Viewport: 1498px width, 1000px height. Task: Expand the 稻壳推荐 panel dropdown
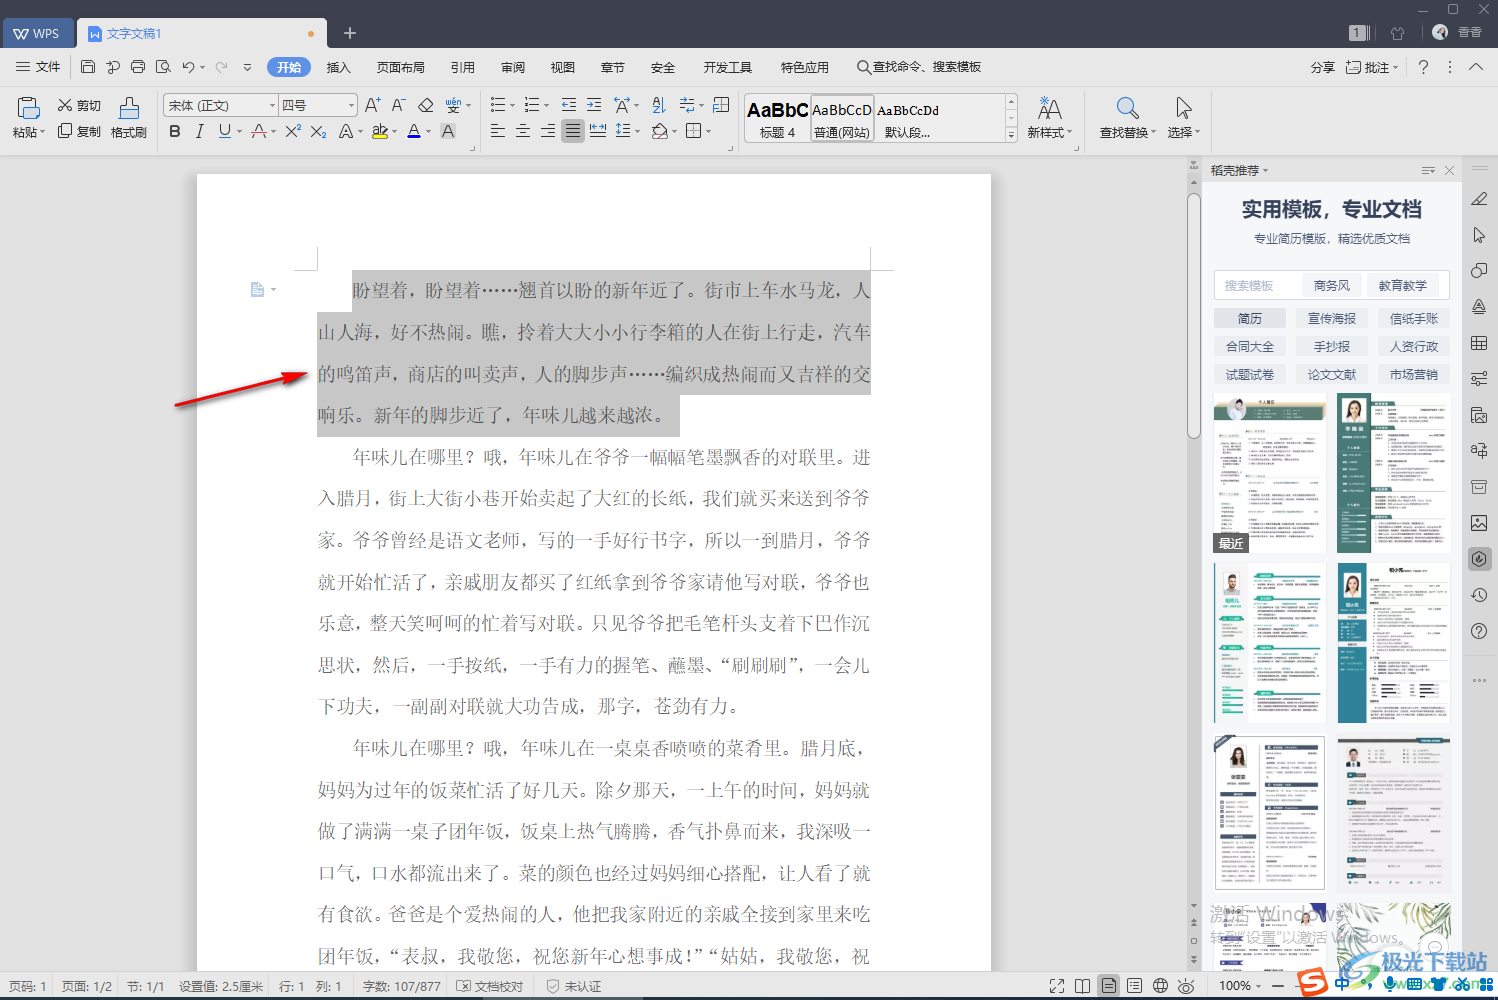[x=1265, y=171]
